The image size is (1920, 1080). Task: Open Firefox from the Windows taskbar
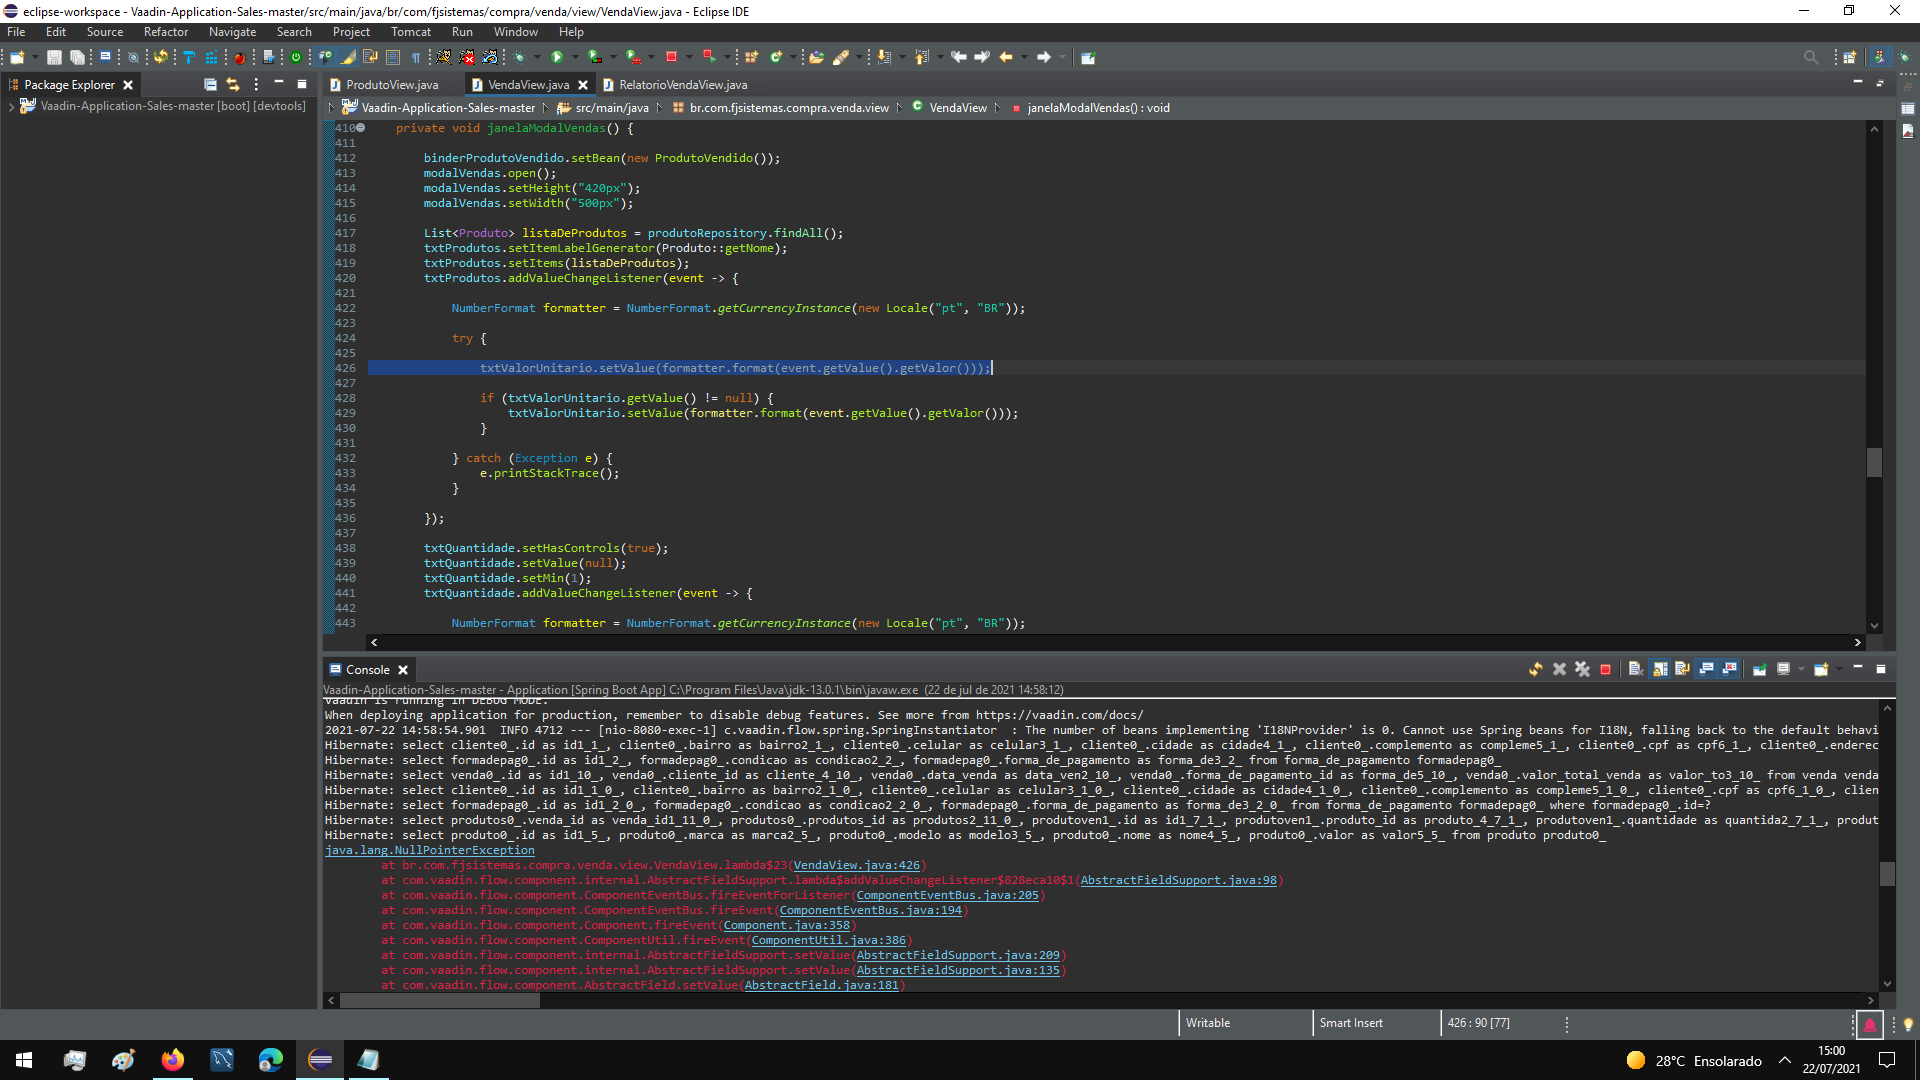(173, 1060)
